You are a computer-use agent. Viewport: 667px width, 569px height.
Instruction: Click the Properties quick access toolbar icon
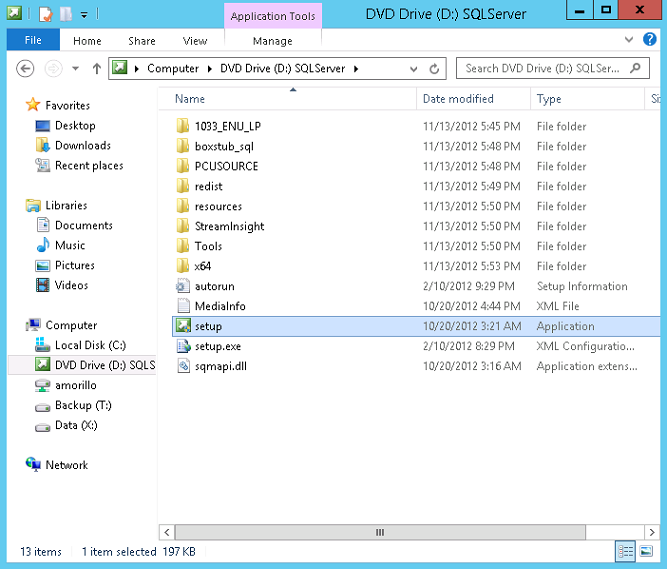point(46,14)
